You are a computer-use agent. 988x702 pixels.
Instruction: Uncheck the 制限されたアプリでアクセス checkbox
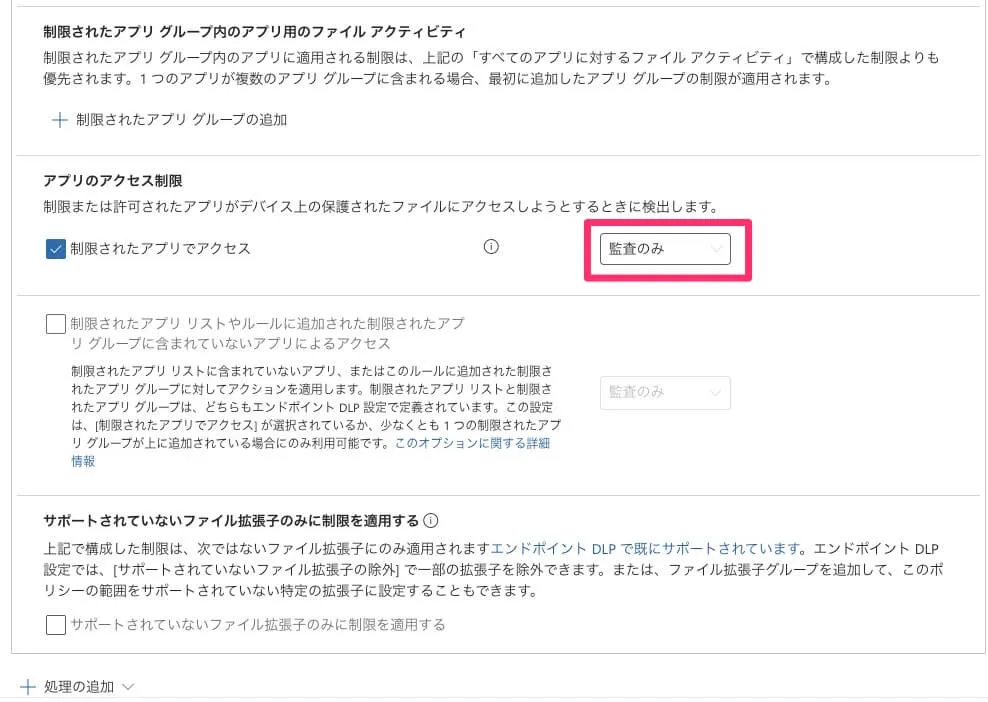tap(56, 249)
